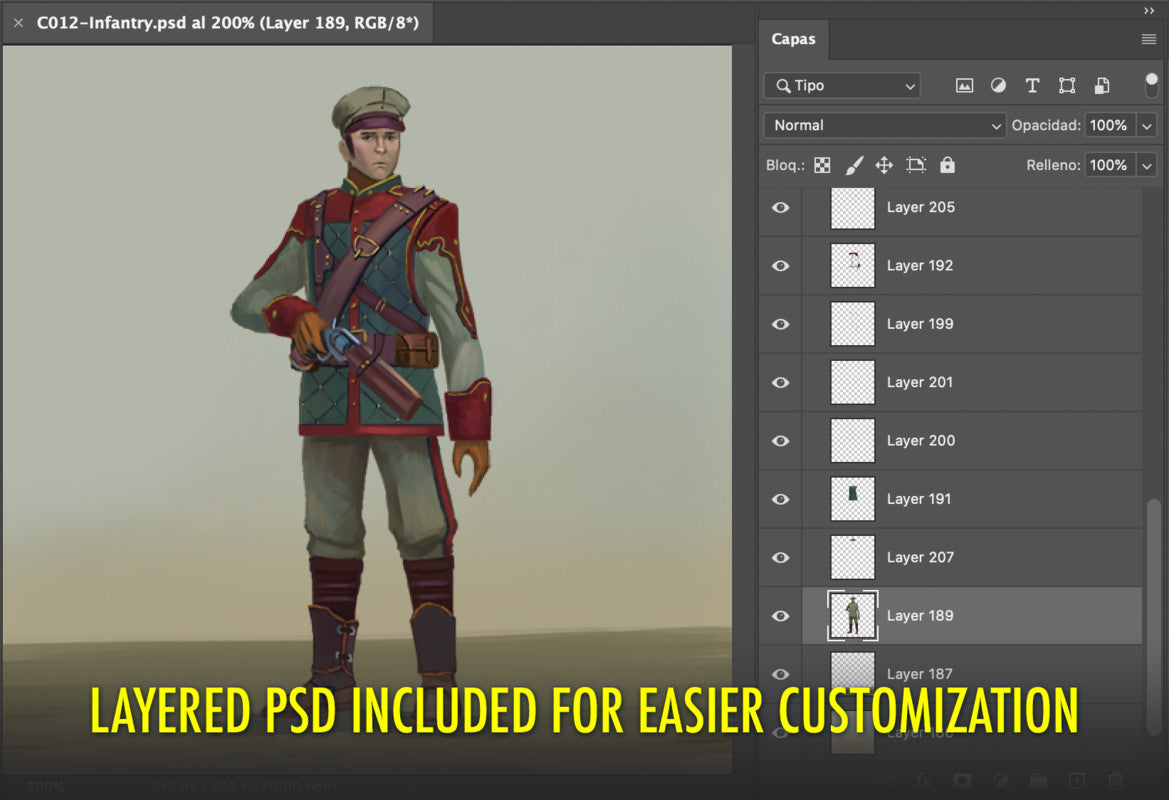Filter layers by adjustment layers icon
The height and width of the screenshot is (800, 1169).
click(998, 86)
